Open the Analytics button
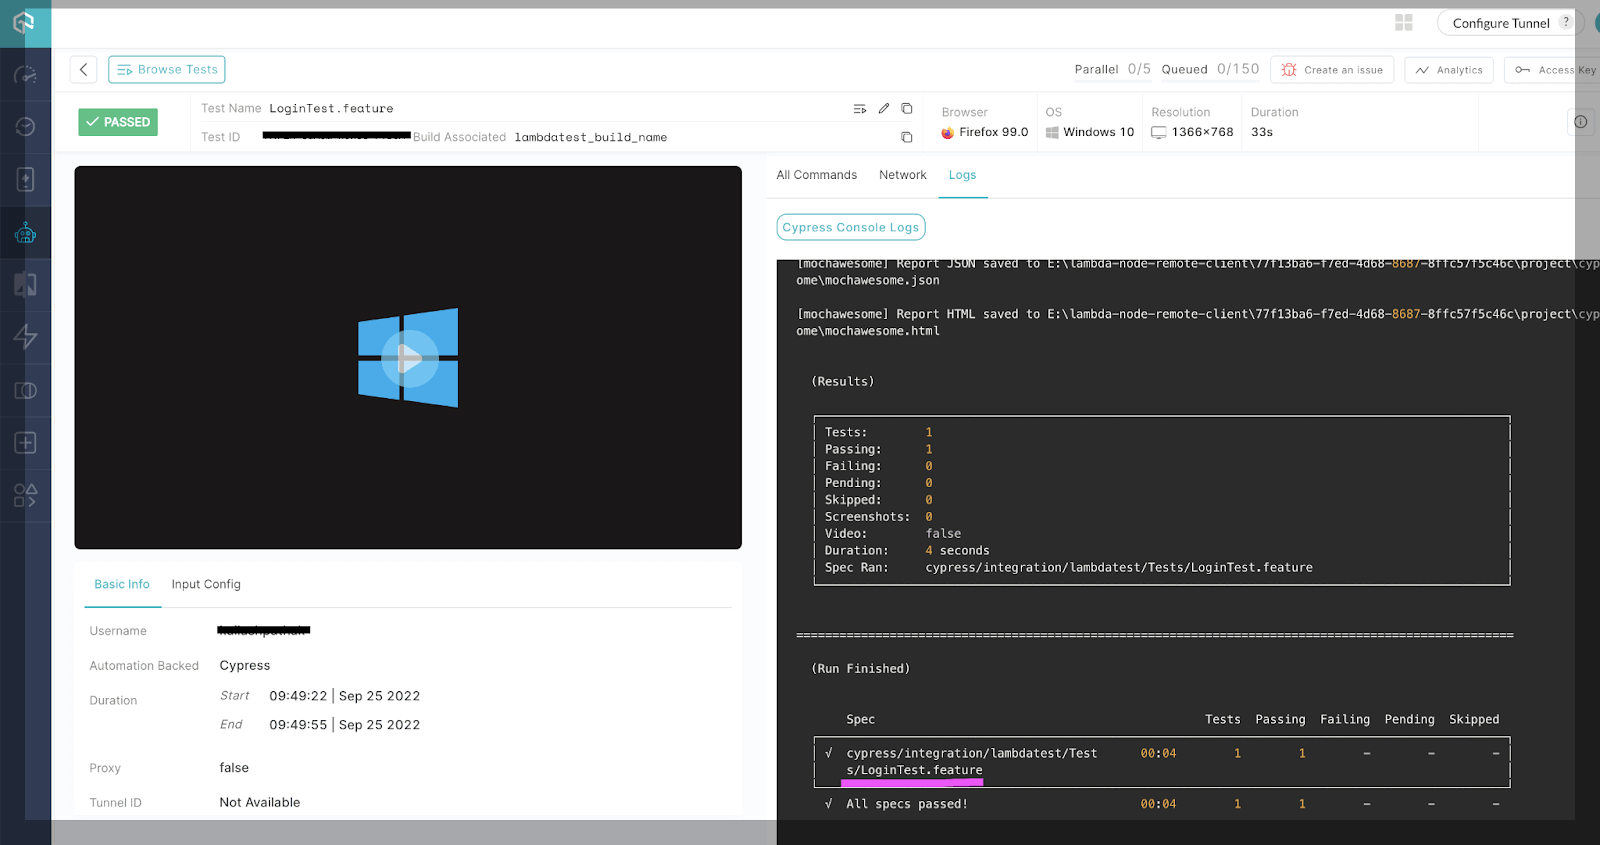Image resolution: width=1600 pixels, height=845 pixels. [x=1449, y=70]
